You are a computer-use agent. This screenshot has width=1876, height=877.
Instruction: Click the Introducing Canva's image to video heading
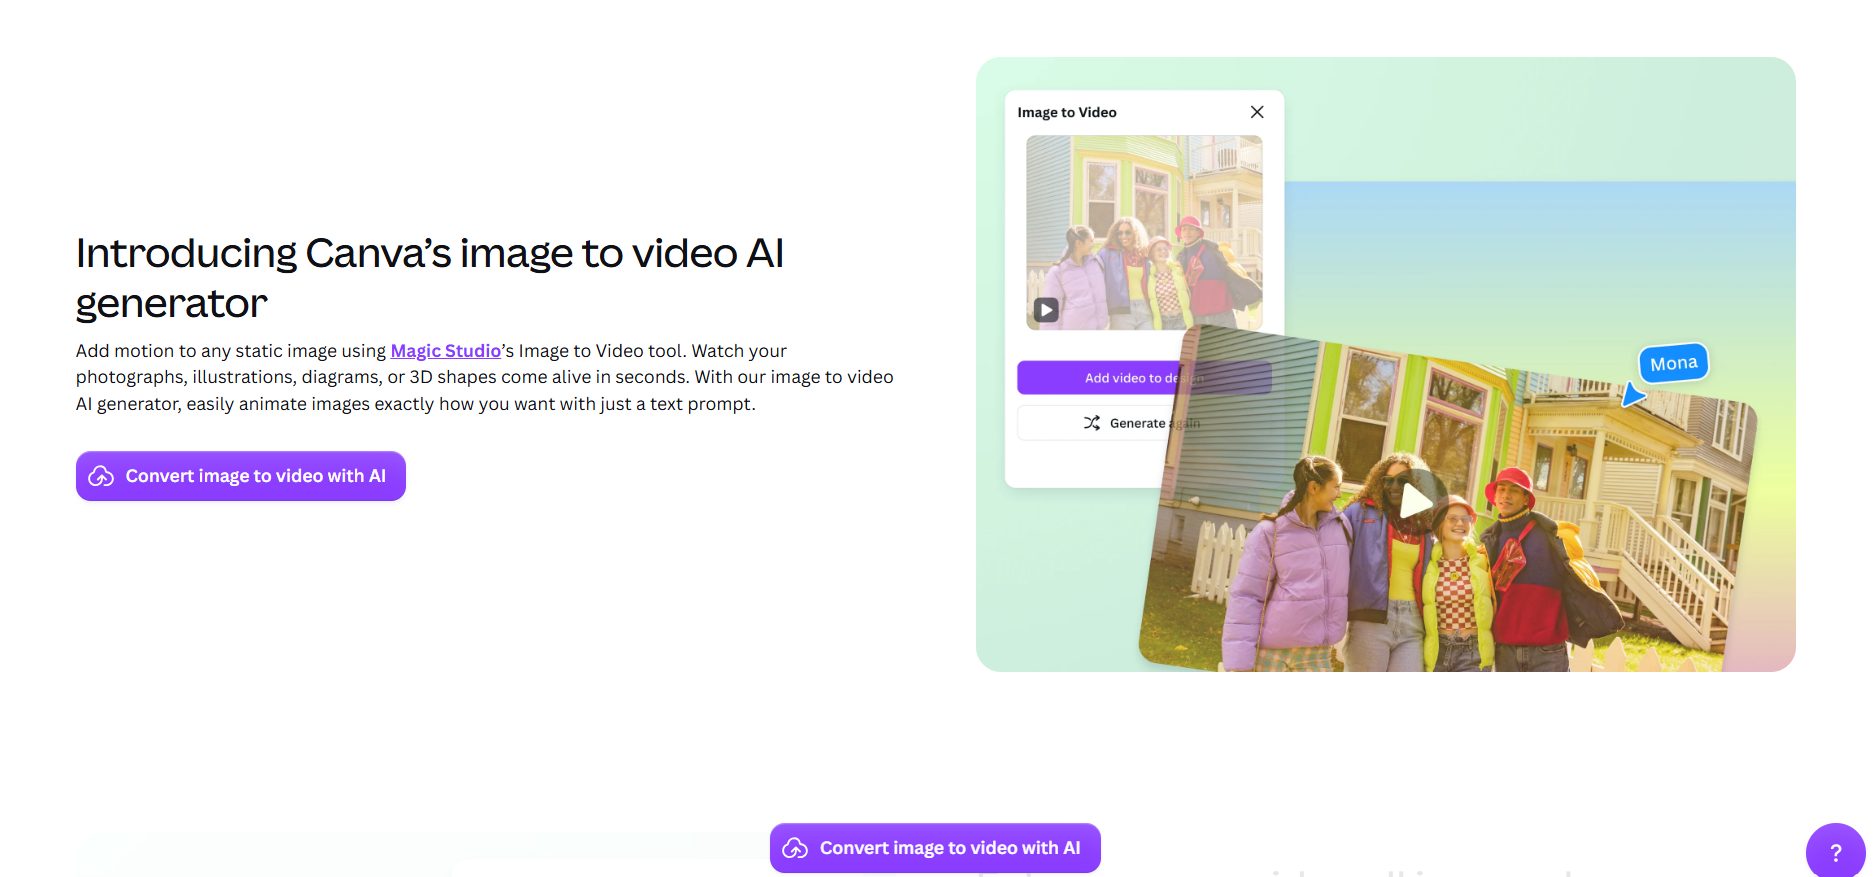pyautogui.click(x=430, y=278)
